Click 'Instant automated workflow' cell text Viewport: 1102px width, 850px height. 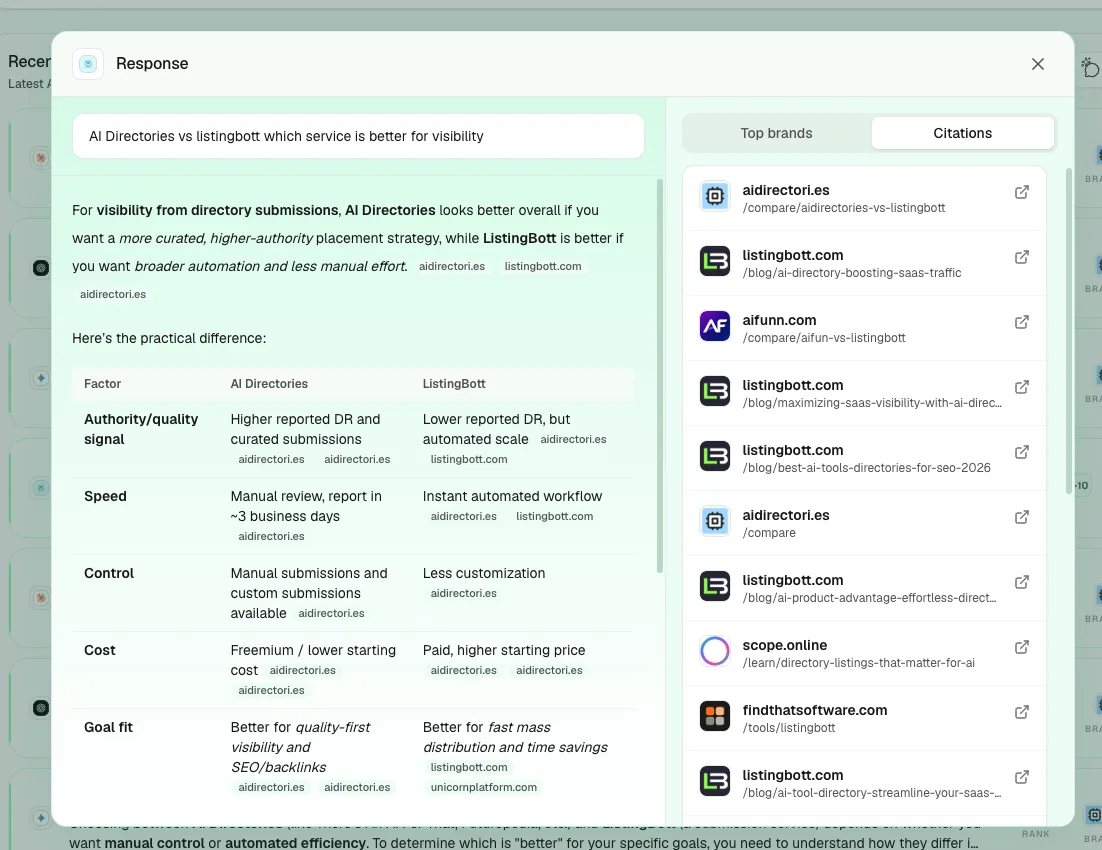point(512,496)
